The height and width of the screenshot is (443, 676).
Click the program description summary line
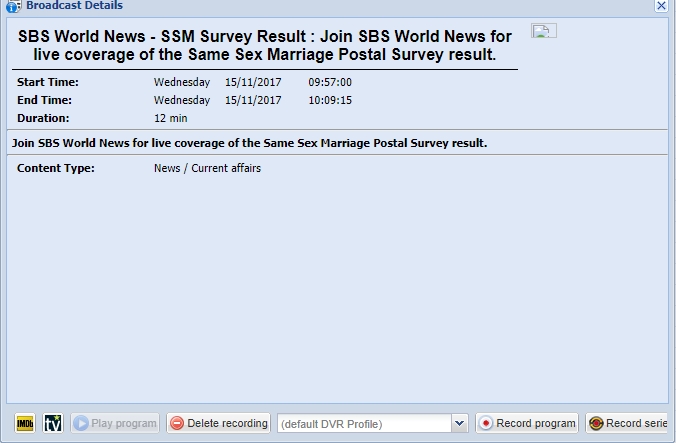tap(249, 143)
